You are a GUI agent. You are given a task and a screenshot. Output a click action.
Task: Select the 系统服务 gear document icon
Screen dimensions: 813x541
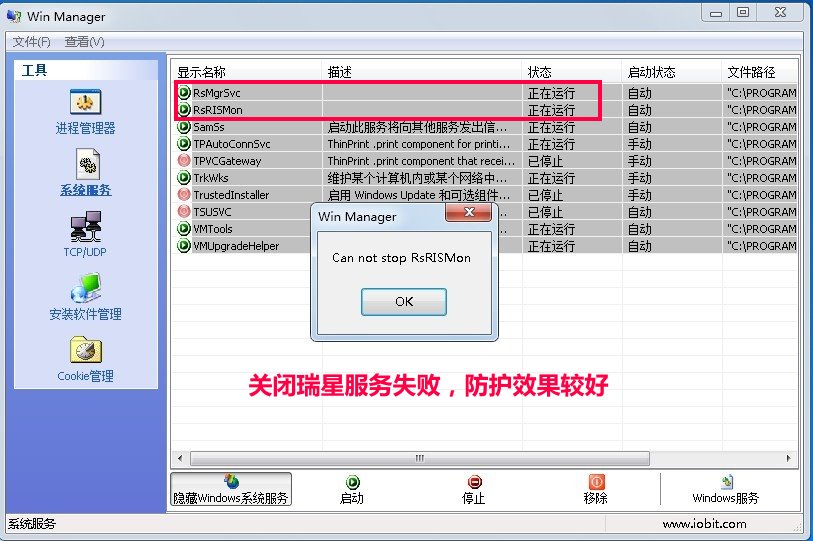tap(87, 164)
